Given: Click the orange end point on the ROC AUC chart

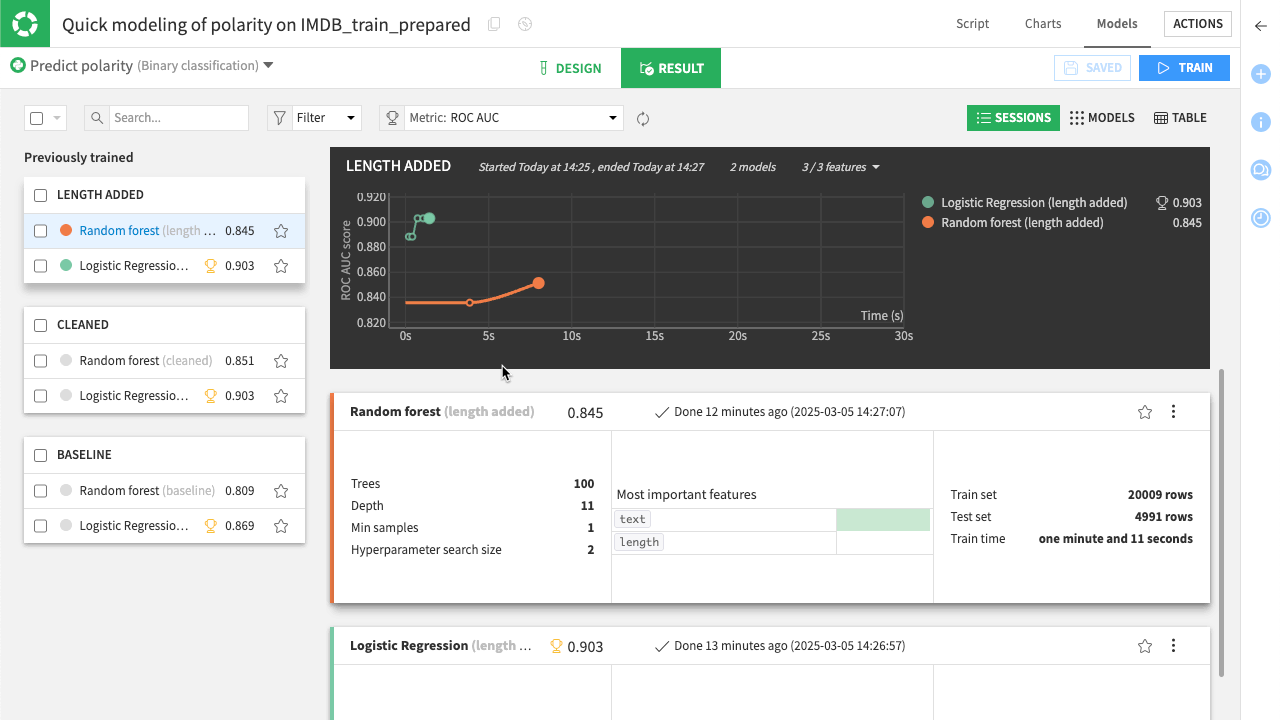Looking at the screenshot, I should (x=538, y=283).
